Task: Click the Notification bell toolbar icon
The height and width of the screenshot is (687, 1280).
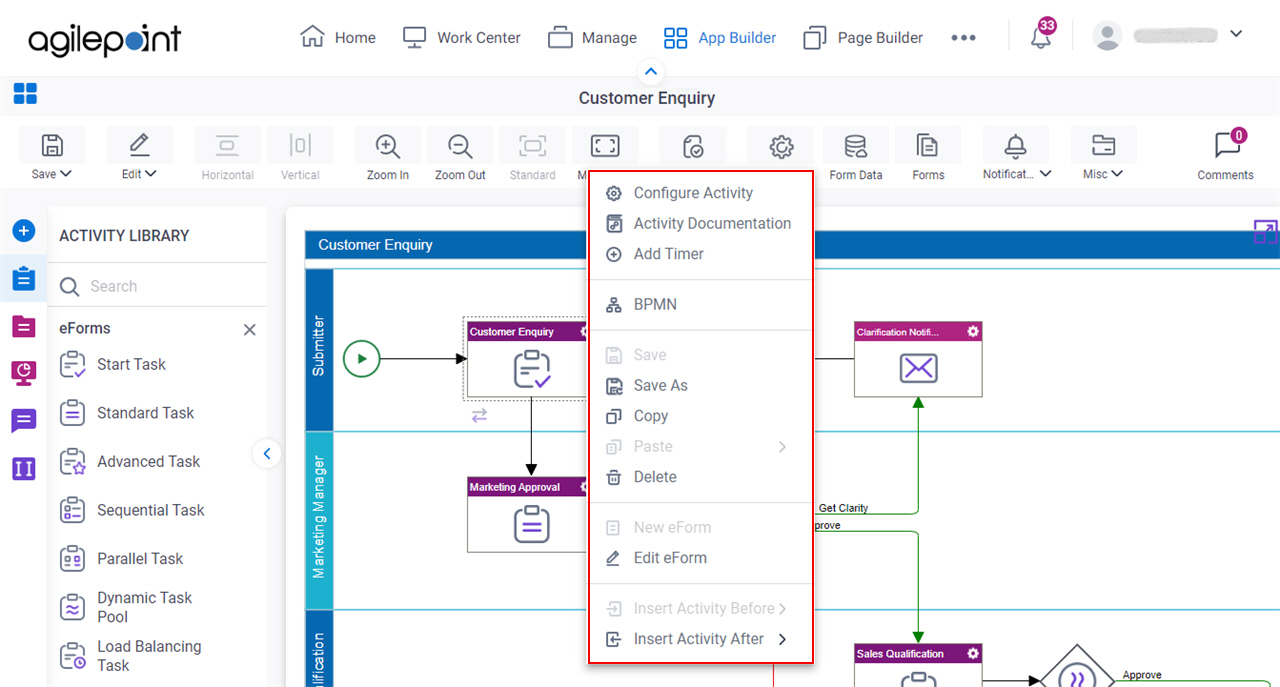Action: (1016, 146)
